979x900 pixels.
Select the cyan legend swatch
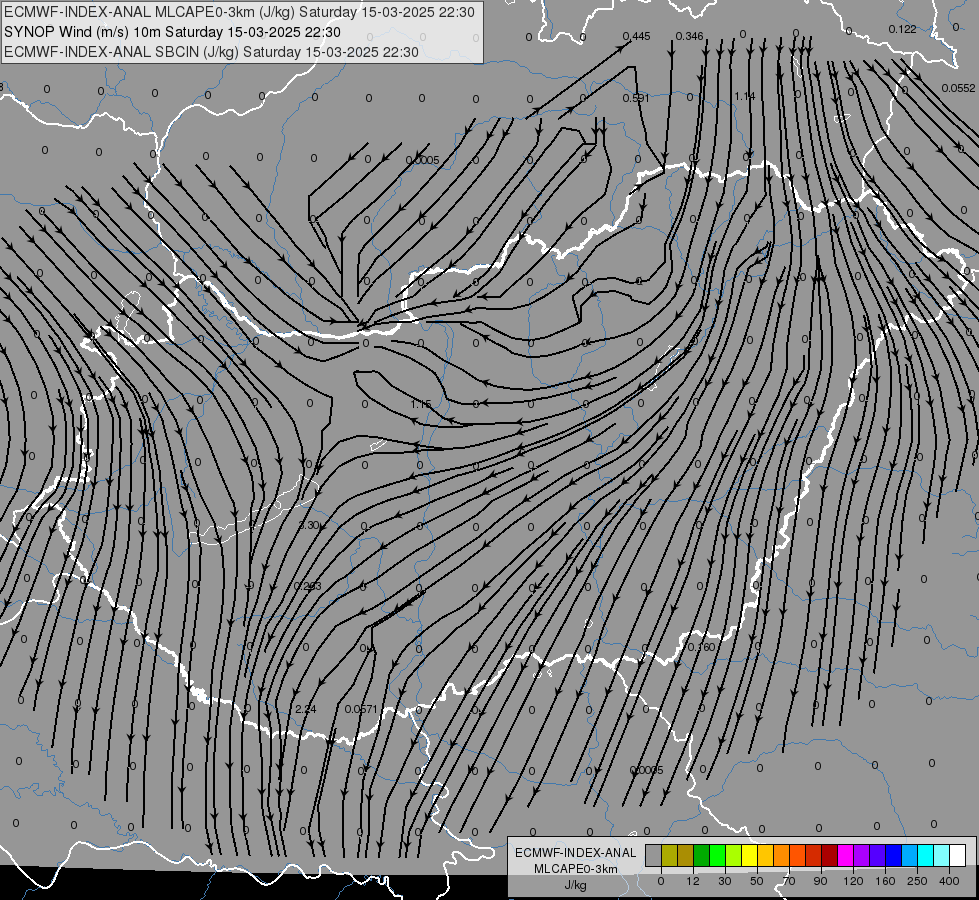point(927,855)
